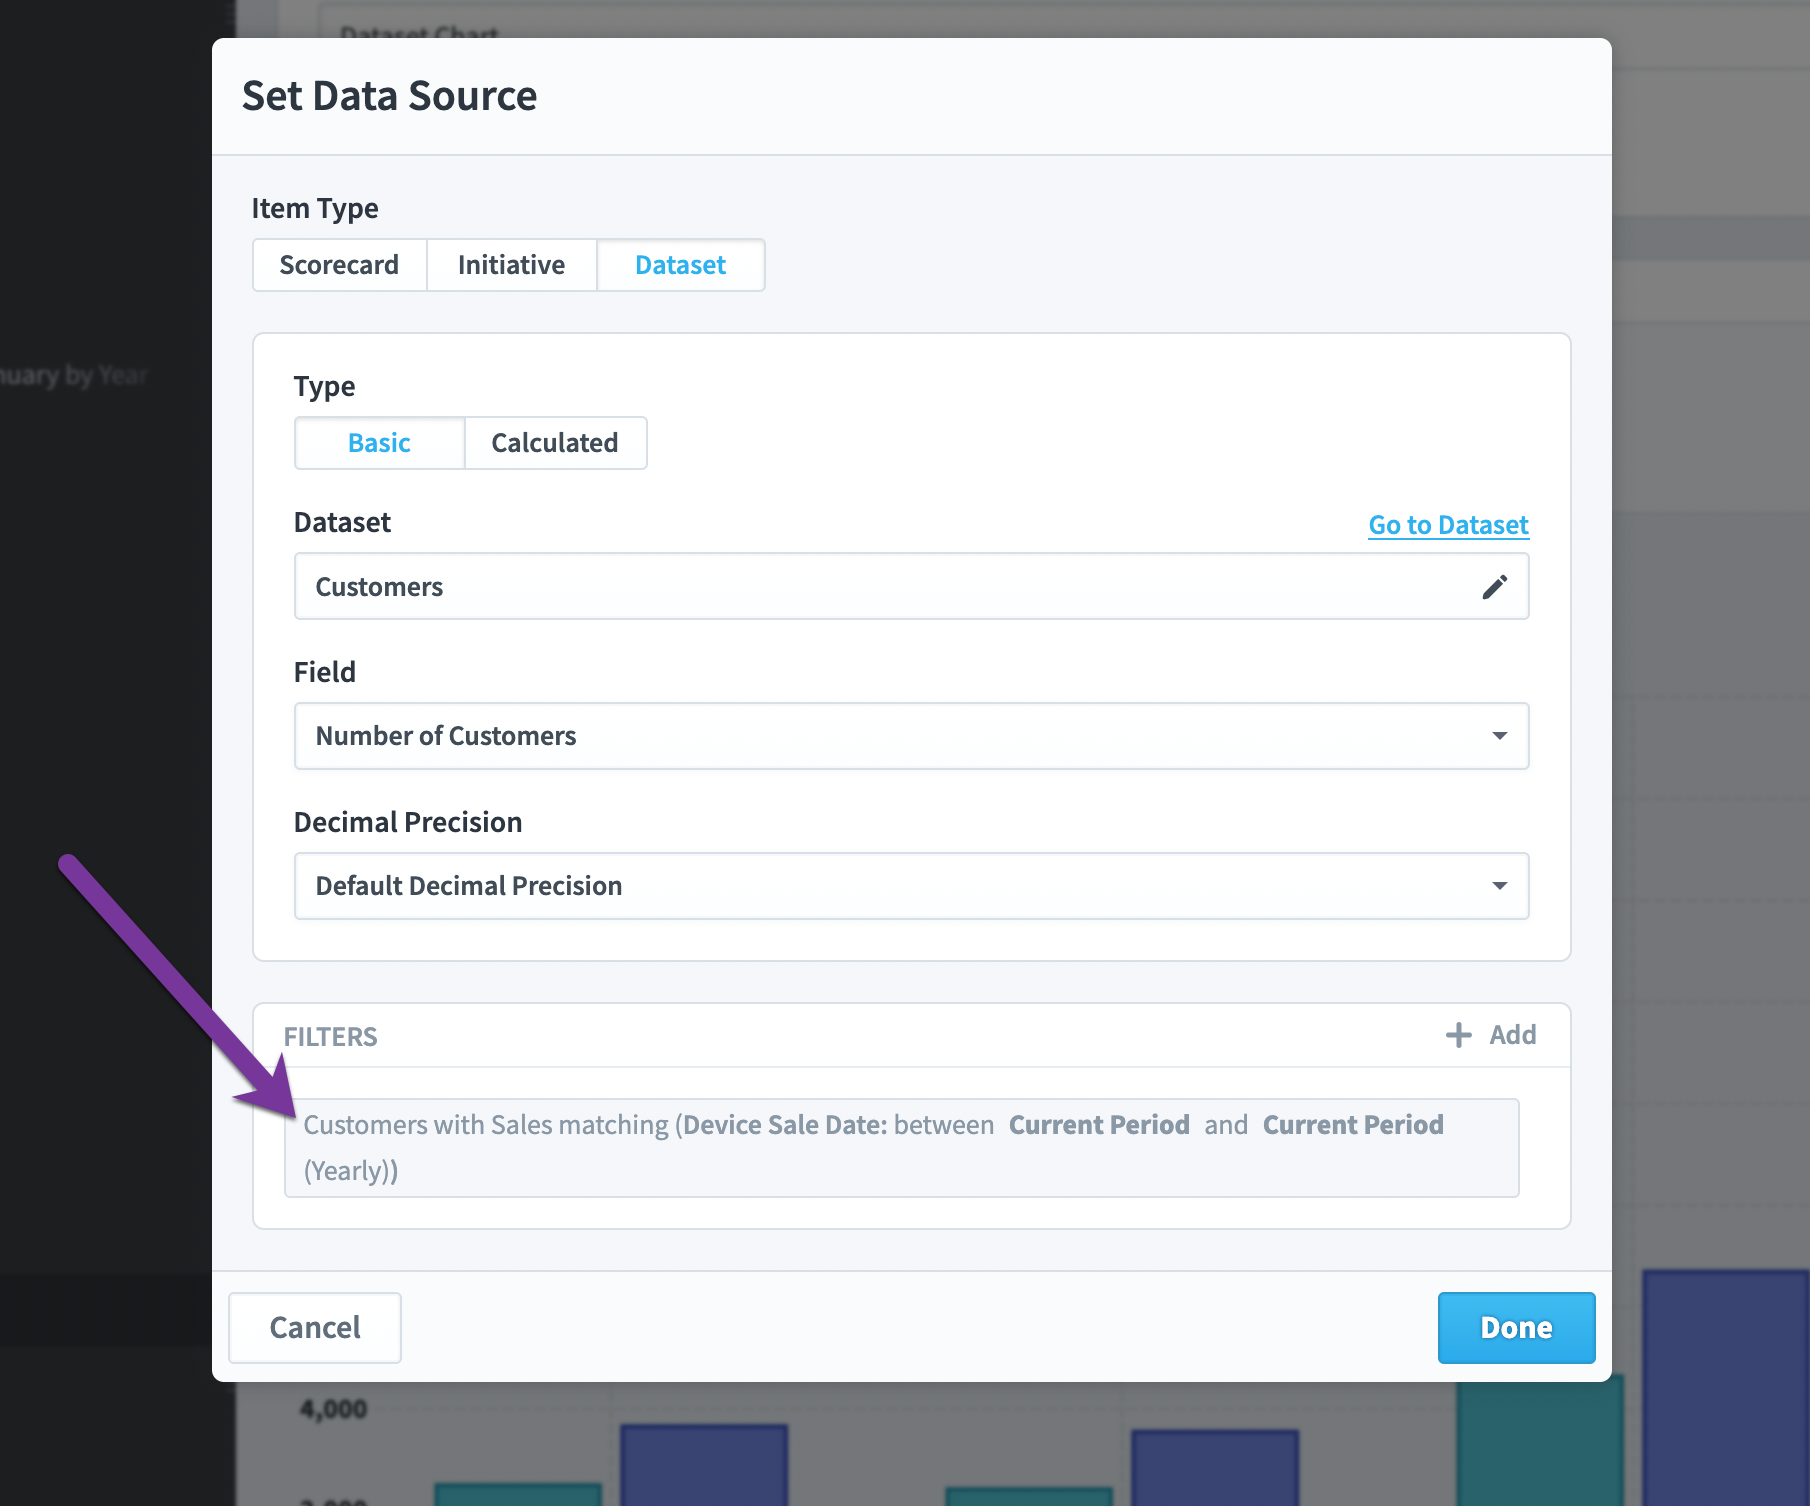Click the first Current Period value in filter
The image size is (1810, 1506).
(1099, 1125)
